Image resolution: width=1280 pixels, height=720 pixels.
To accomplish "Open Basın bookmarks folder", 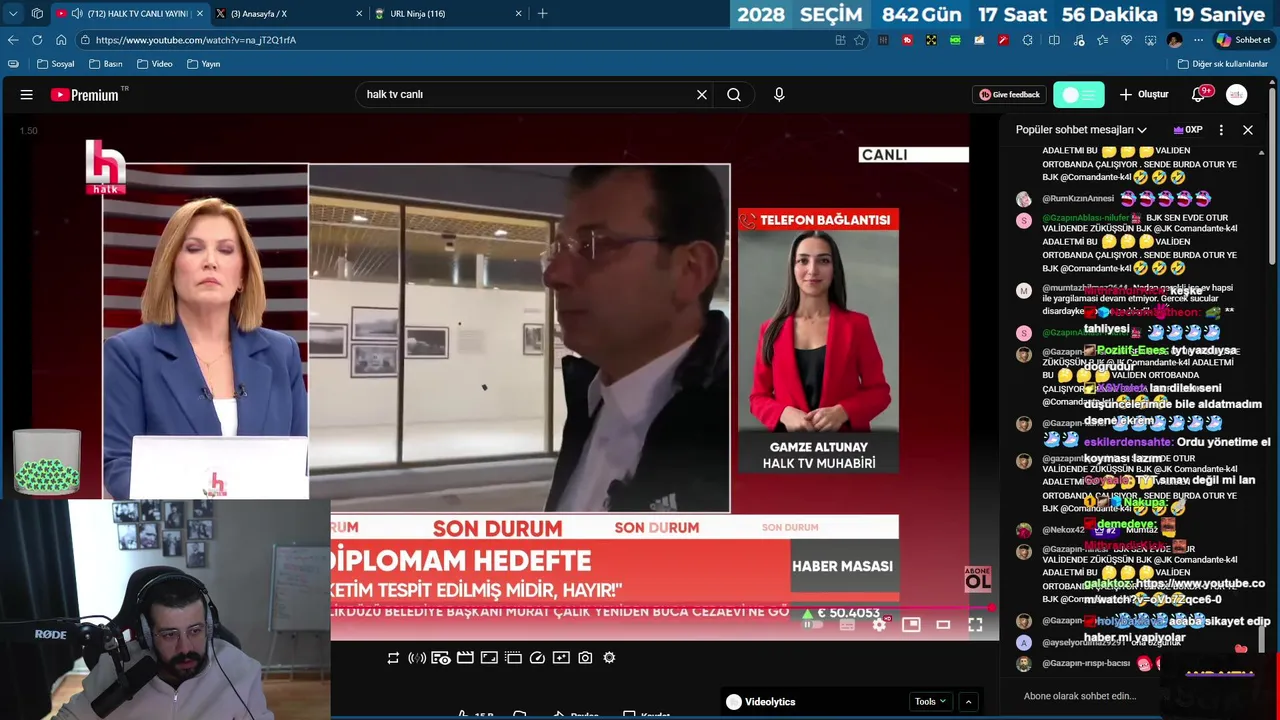I will pos(106,64).
